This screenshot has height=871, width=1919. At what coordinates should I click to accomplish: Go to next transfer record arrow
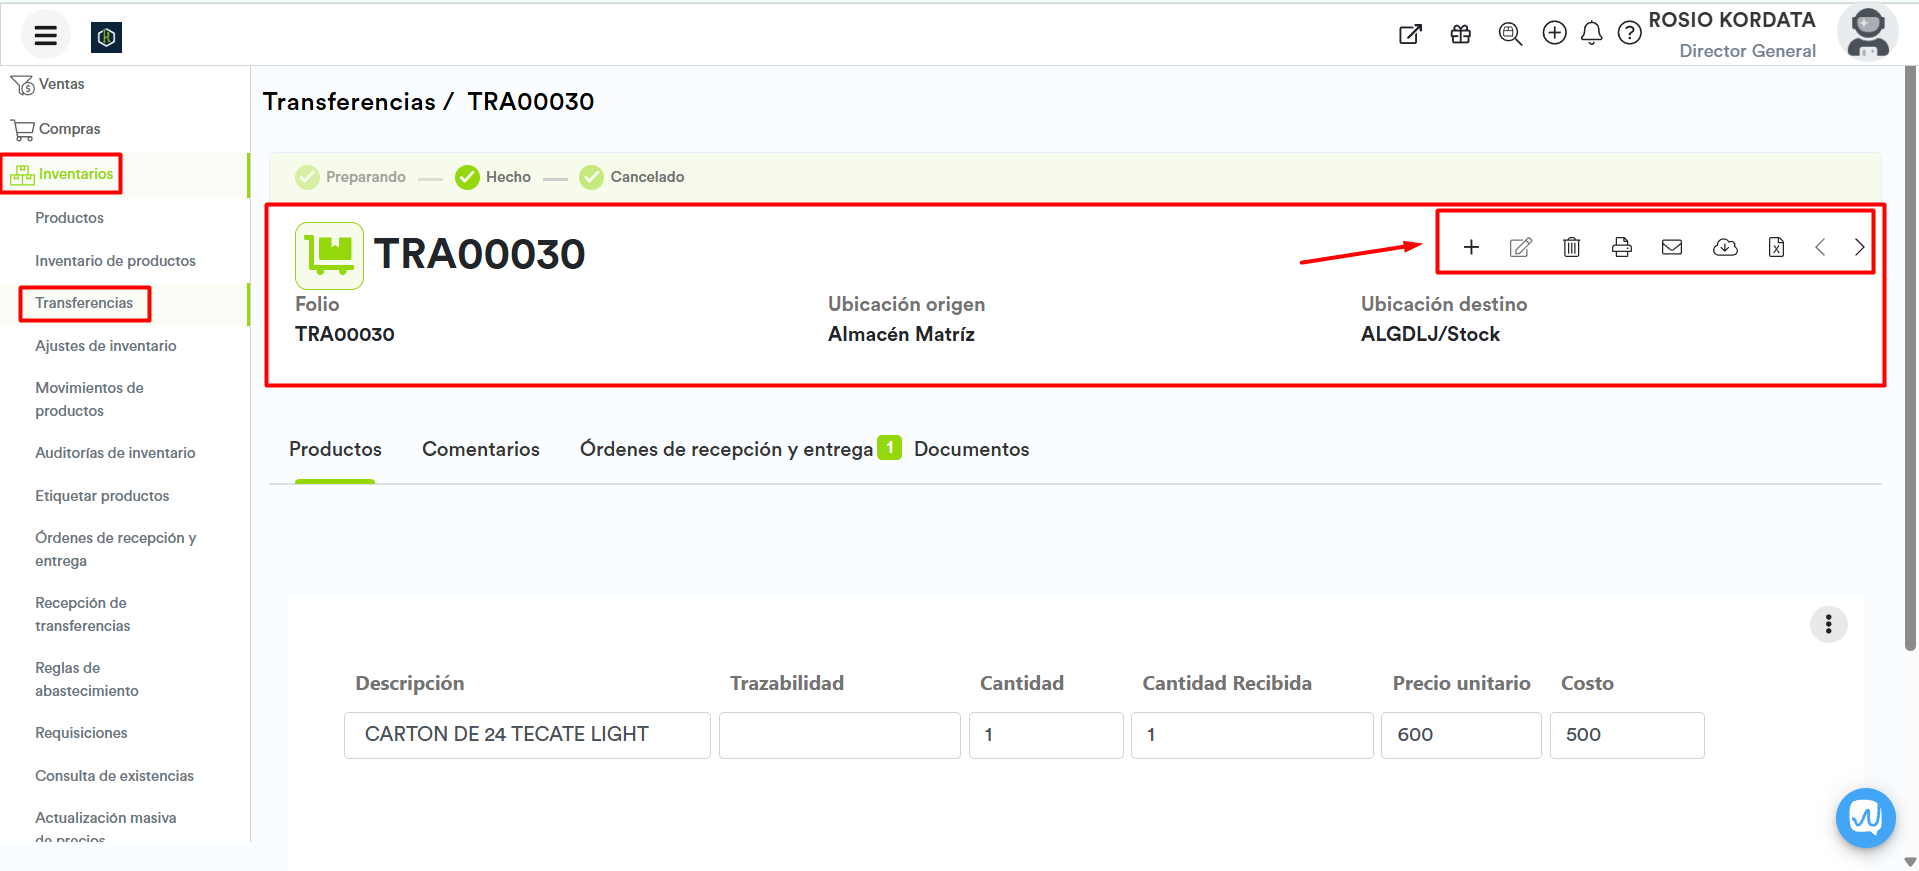[1859, 247]
